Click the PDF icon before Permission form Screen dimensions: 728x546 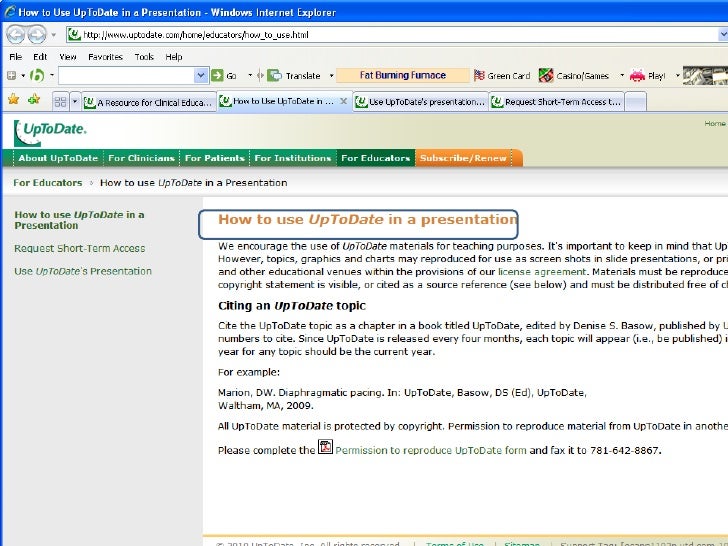325,447
